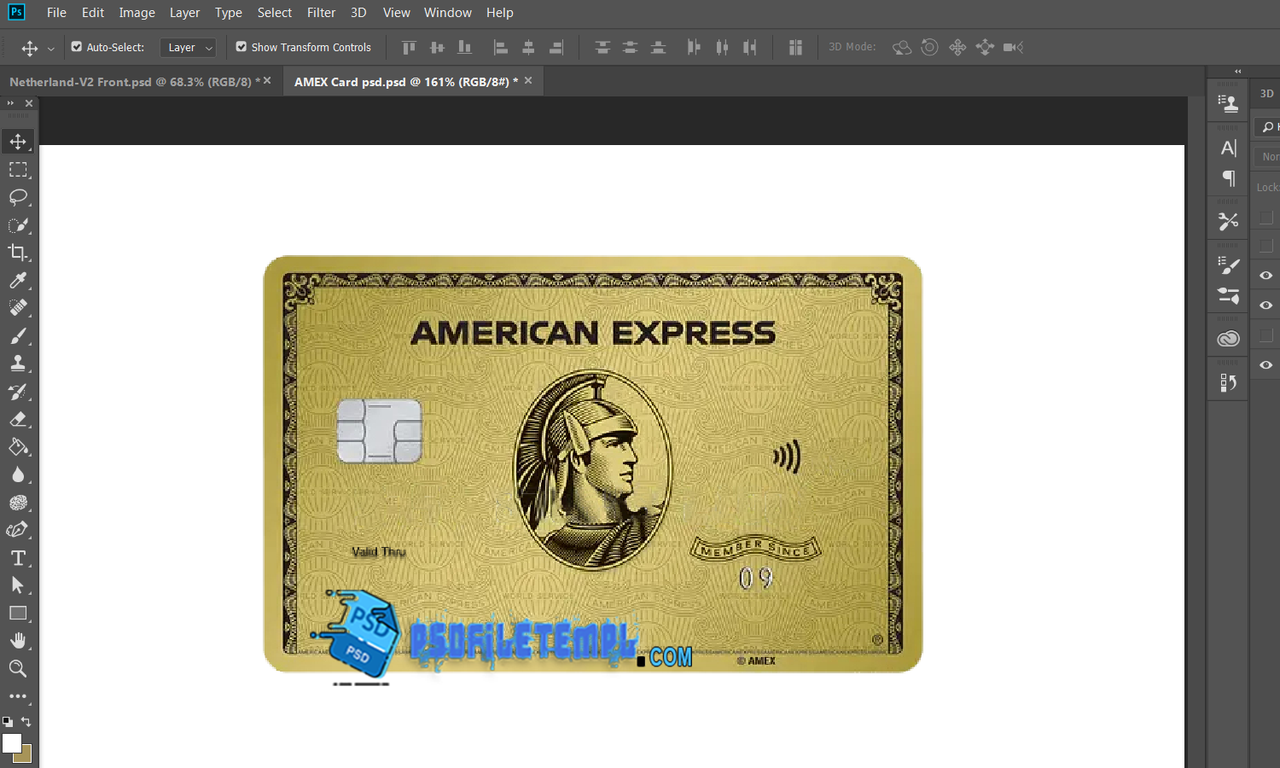Align horizontal centers in options bar

point(529,47)
